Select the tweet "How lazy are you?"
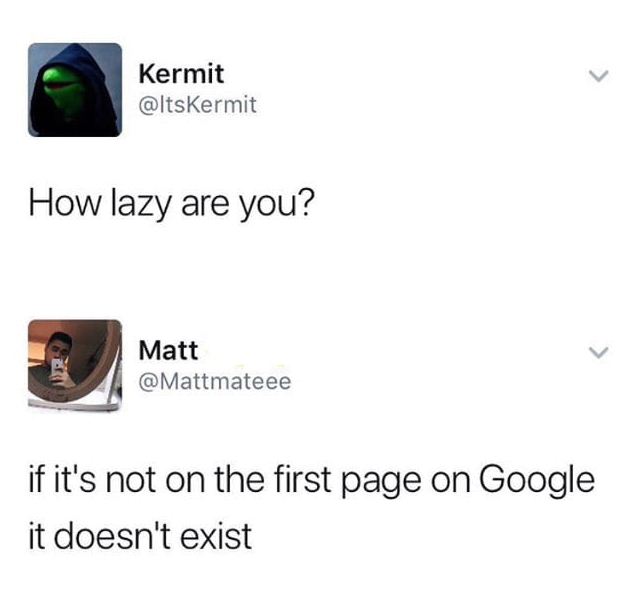 170,203
